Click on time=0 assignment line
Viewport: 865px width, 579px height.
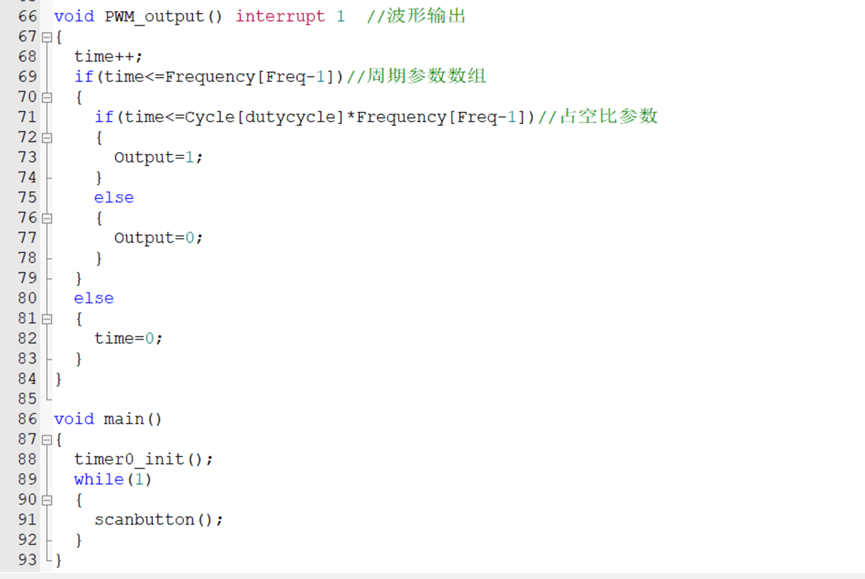(128, 339)
